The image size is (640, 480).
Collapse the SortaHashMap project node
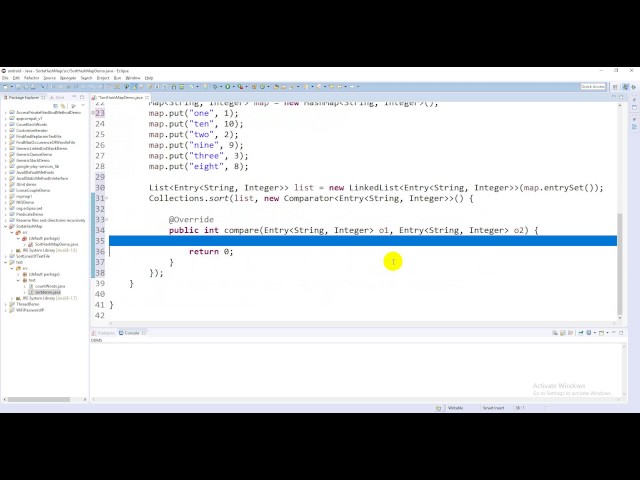click(6, 226)
